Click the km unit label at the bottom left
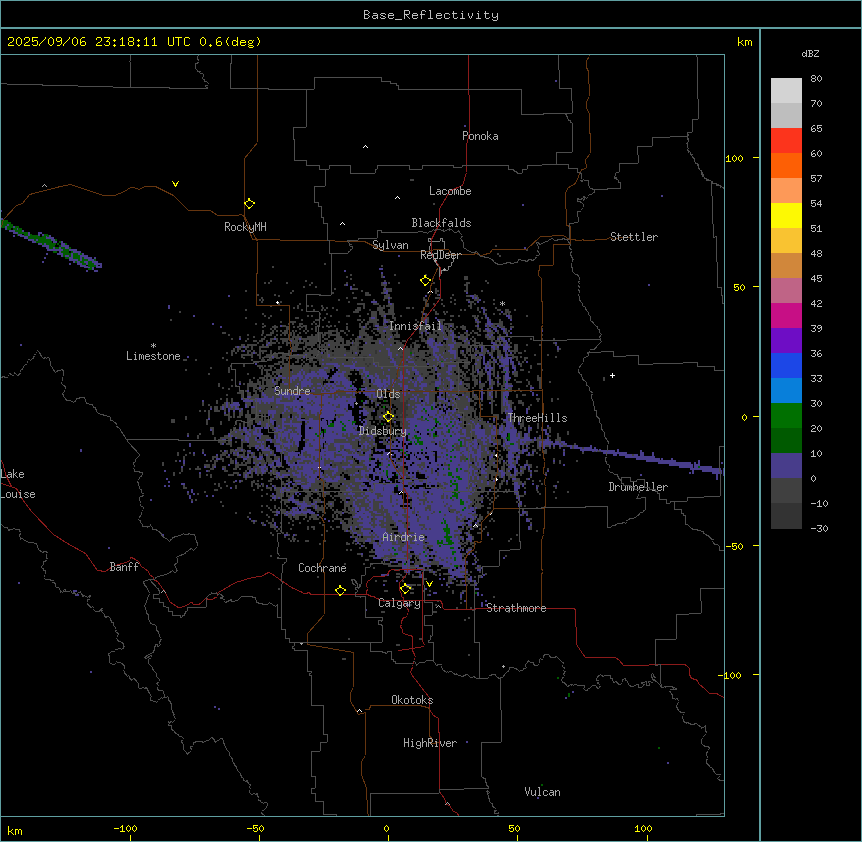 coord(15,830)
